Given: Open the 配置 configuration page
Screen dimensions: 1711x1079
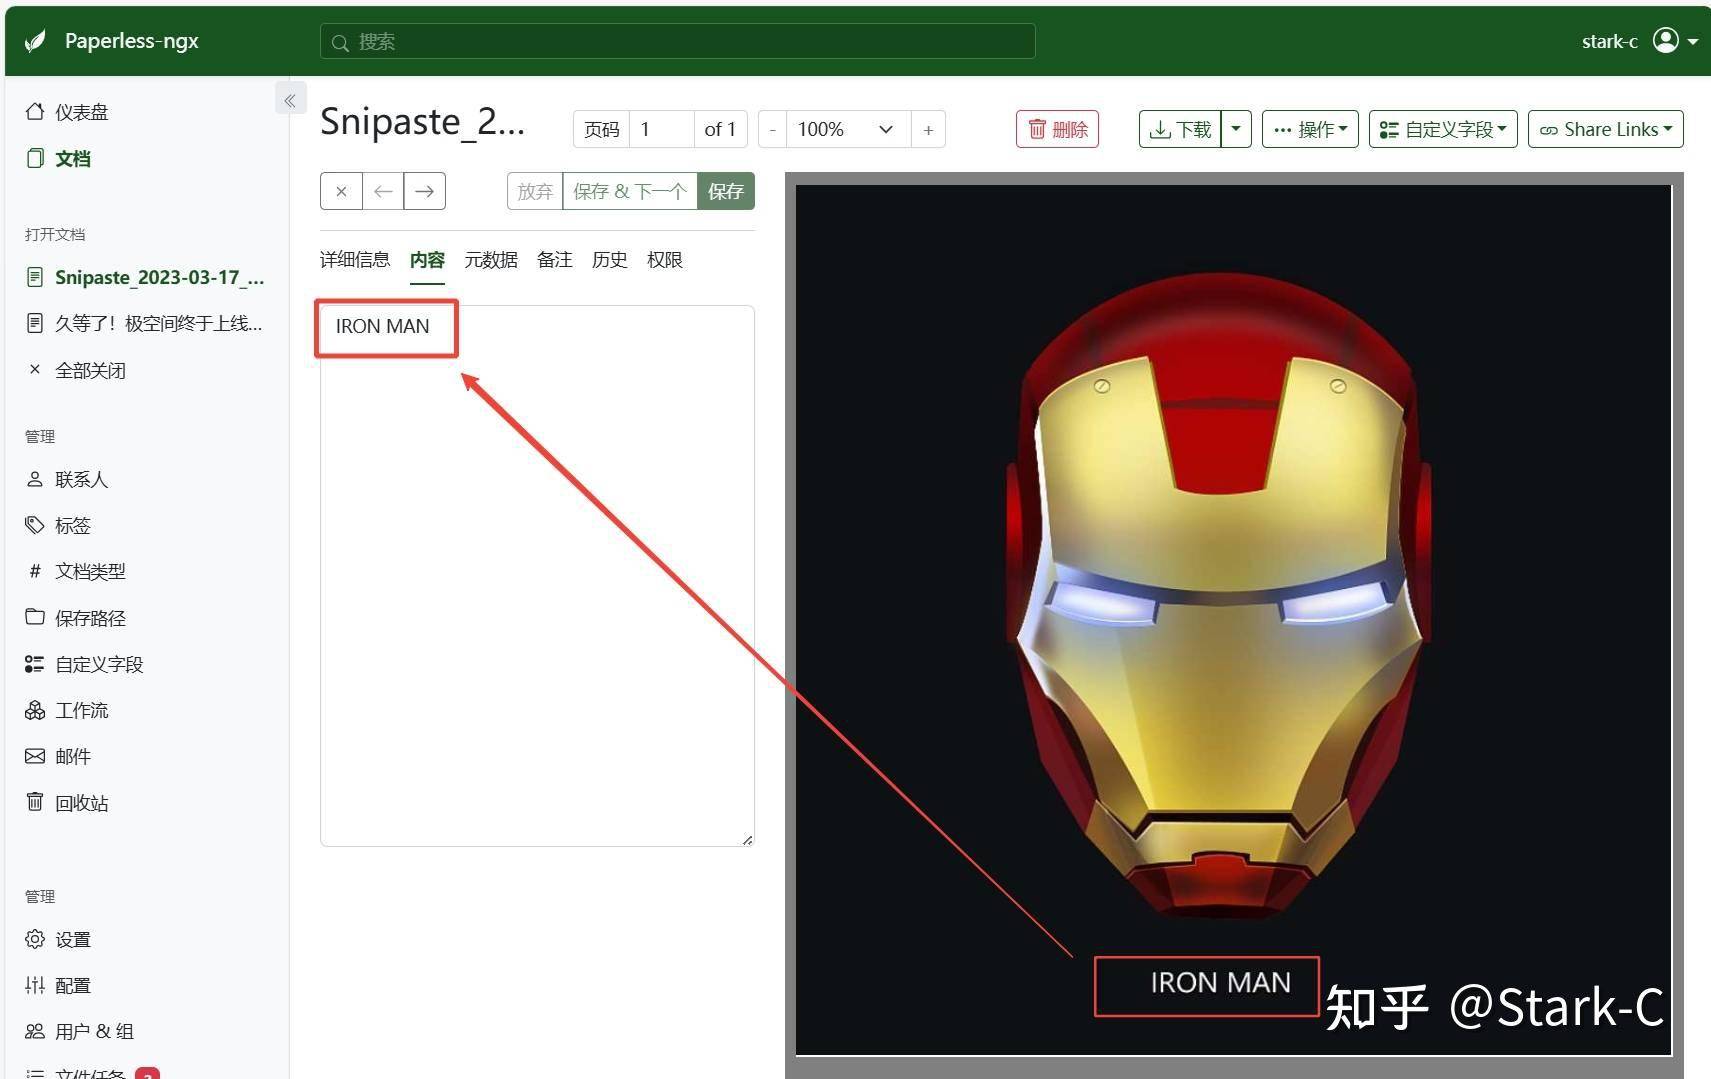Looking at the screenshot, I should point(59,985).
